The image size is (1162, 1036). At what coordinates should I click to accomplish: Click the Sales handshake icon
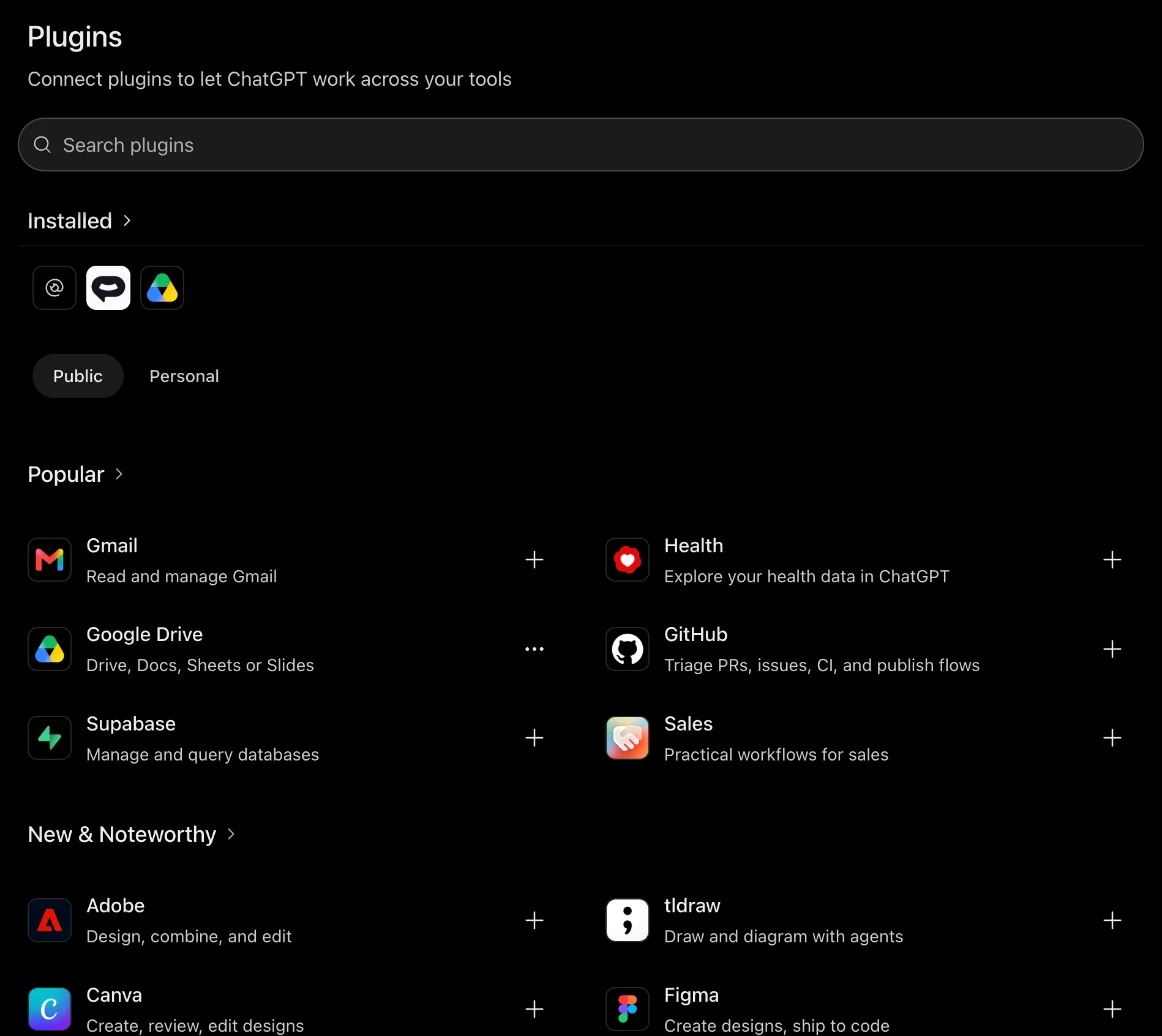pyautogui.click(x=627, y=738)
